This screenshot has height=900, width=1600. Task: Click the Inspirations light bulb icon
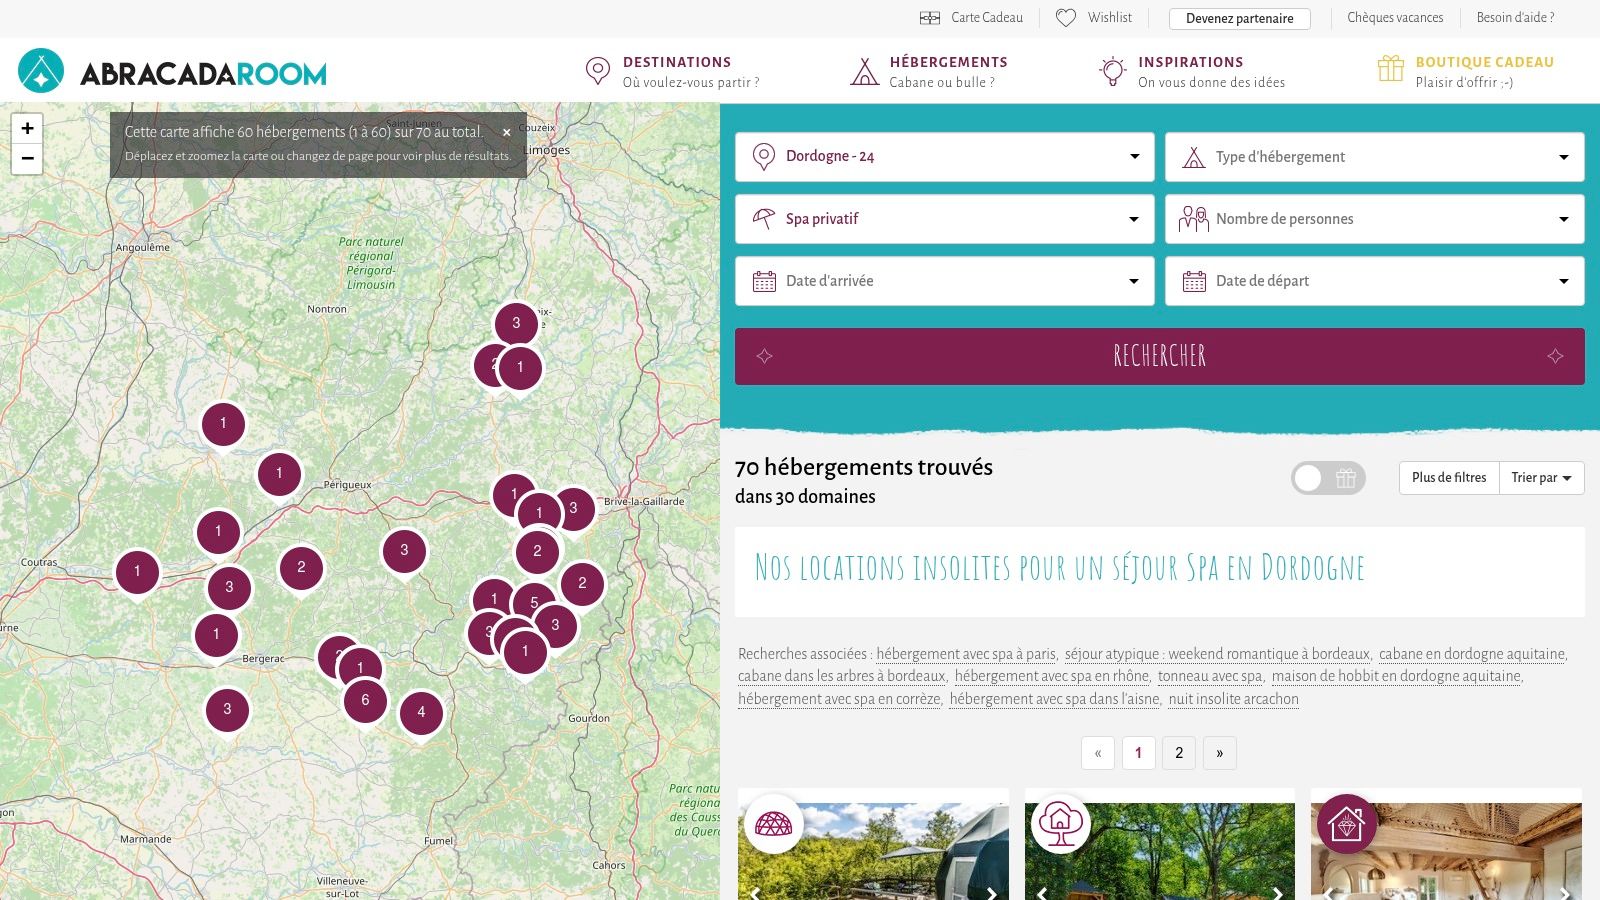tap(1112, 71)
